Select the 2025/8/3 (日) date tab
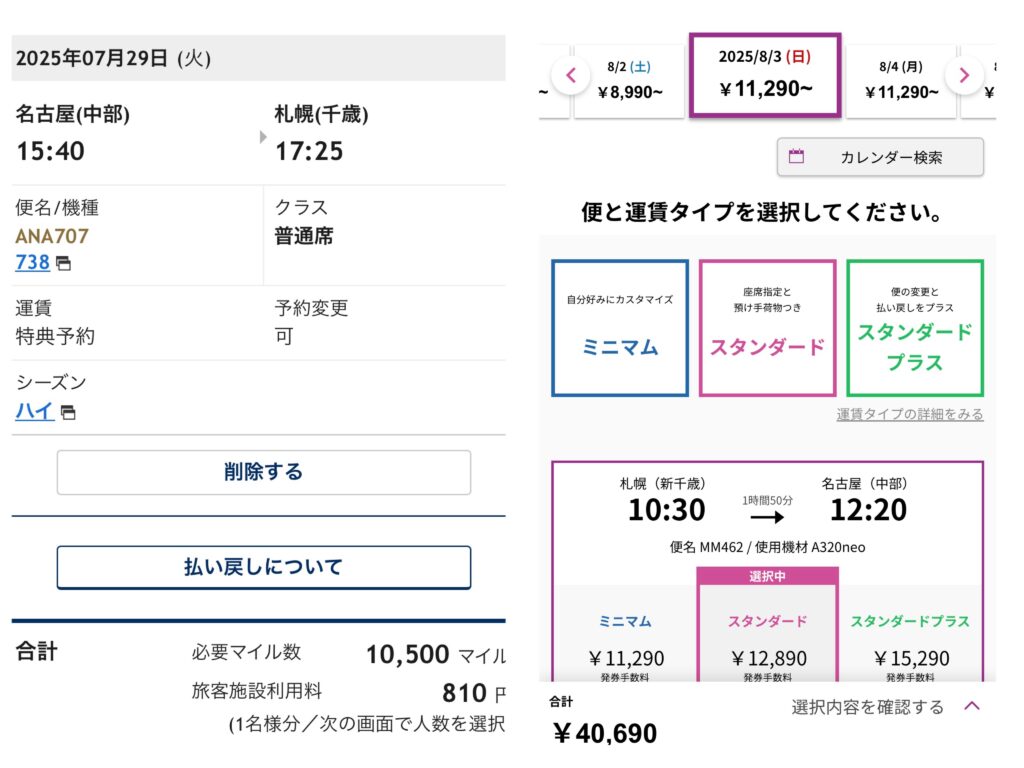This screenshot has height=768, width=1024. click(765, 74)
